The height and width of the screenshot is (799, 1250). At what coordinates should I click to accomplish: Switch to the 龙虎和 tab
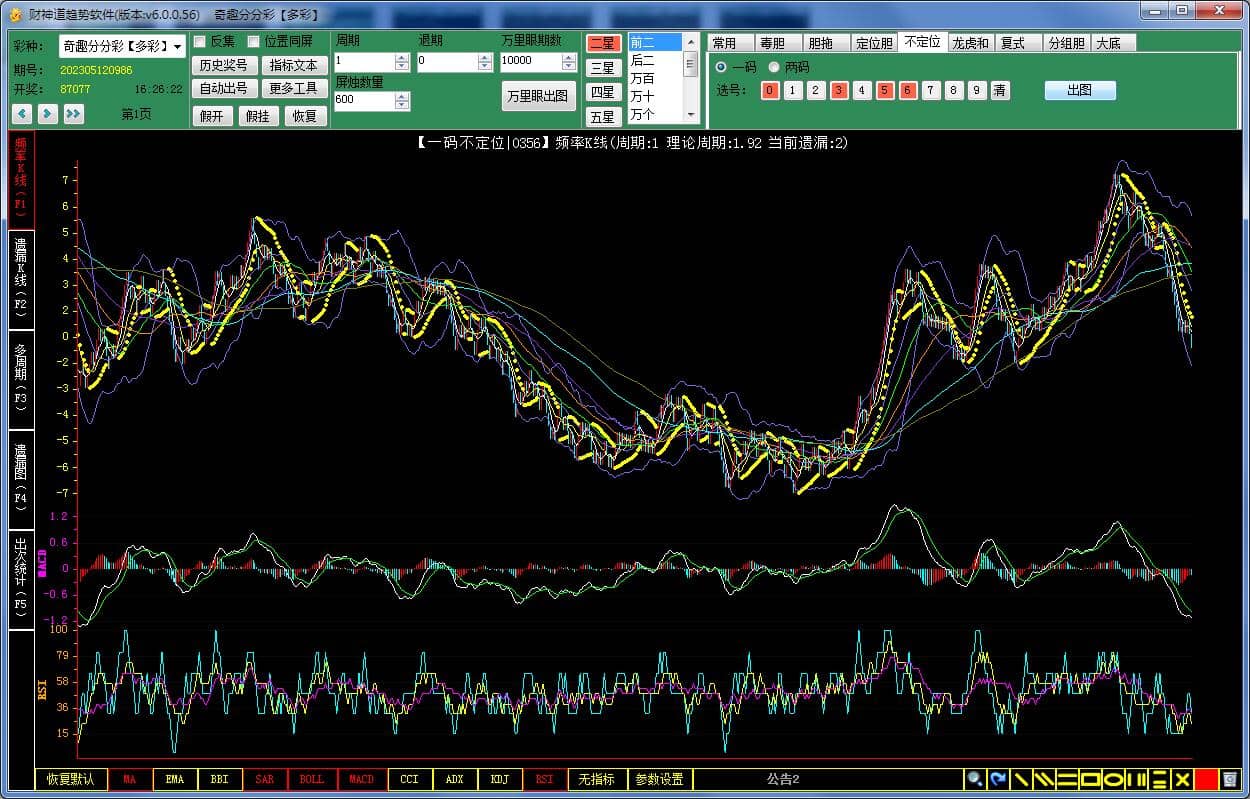point(970,43)
